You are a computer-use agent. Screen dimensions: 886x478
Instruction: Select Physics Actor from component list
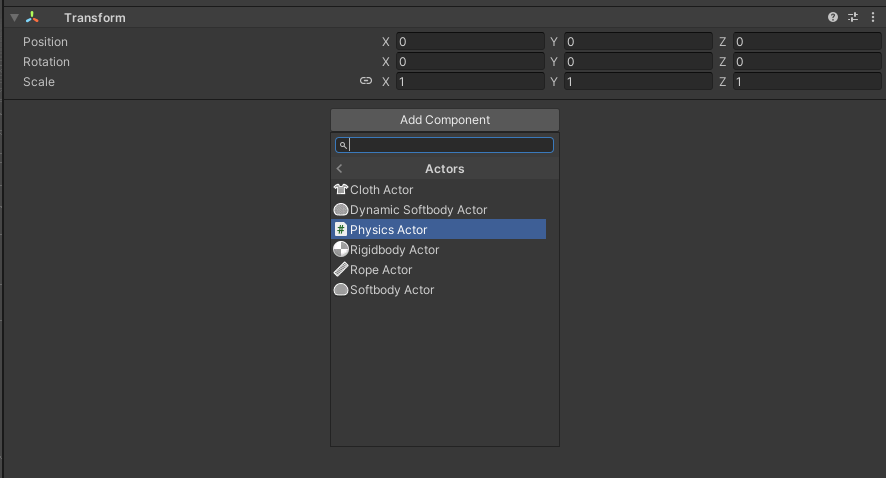[x=389, y=230]
